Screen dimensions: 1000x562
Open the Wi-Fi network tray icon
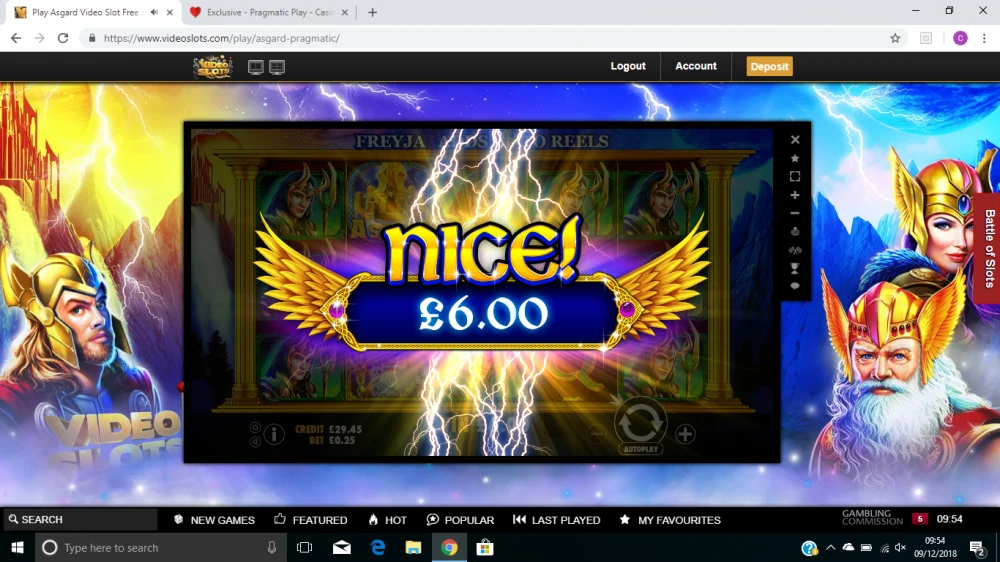pyautogui.click(x=884, y=548)
